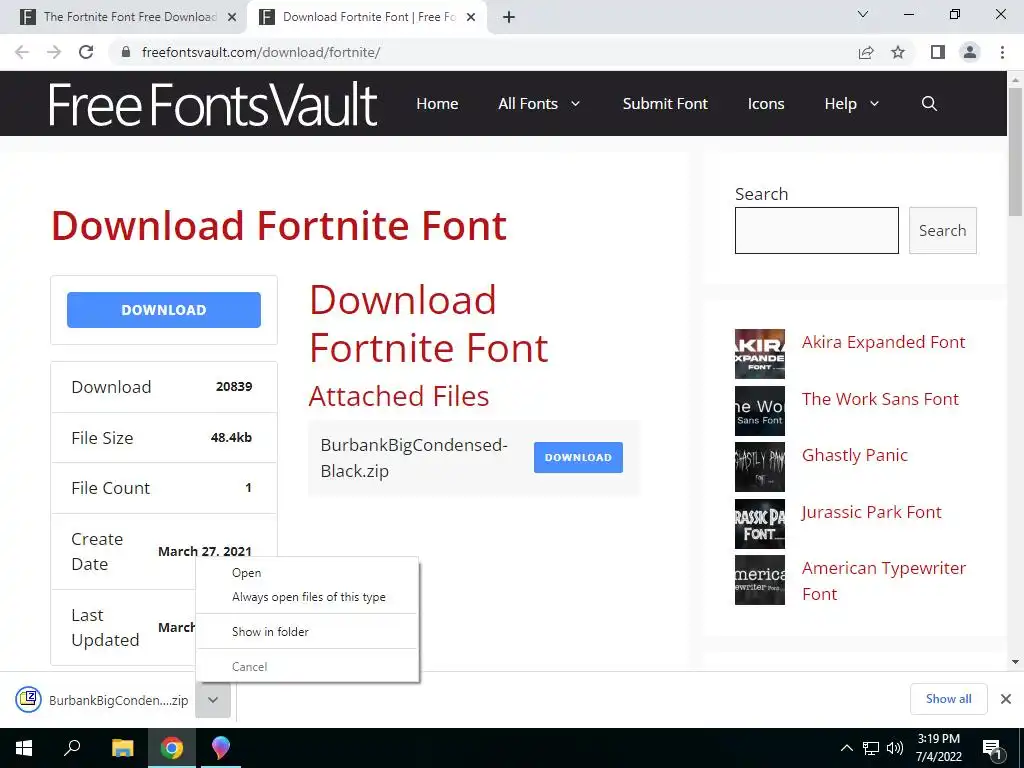
Task: Open American Typewriter Font link
Action: pyautogui.click(x=884, y=581)
